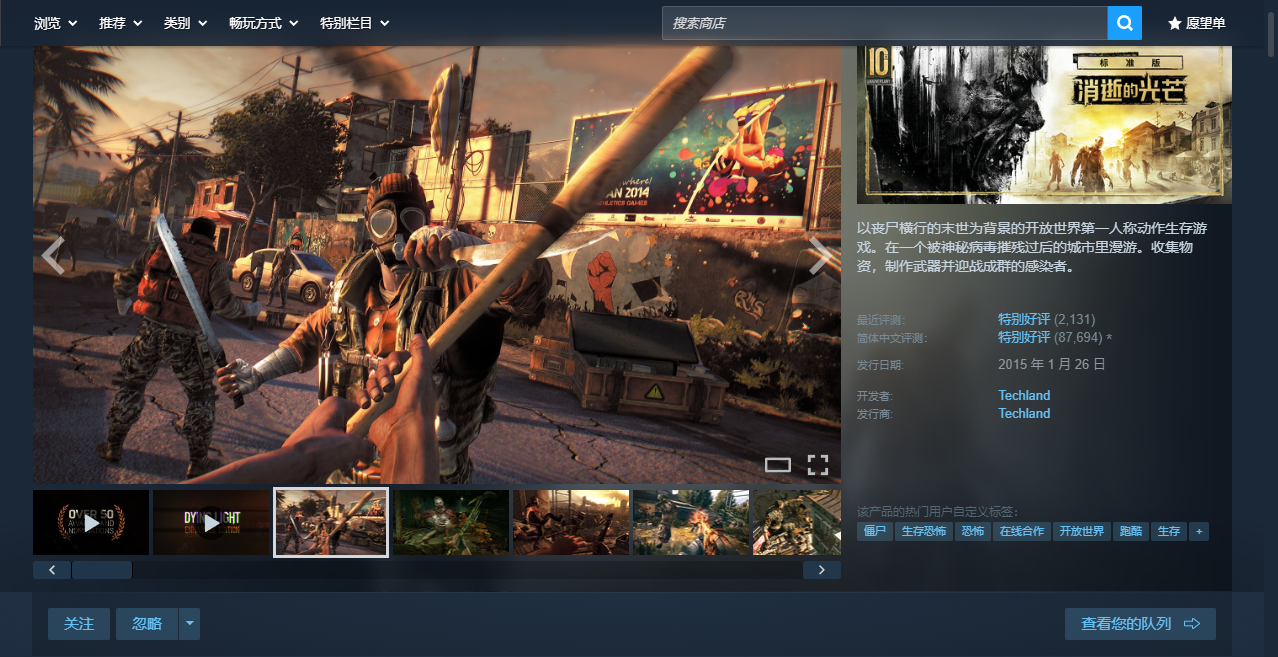The height and width of the screenshot is (657, 1278).
Task: Enter fullscreen screenshot view
Action: (x=818, y=464)
